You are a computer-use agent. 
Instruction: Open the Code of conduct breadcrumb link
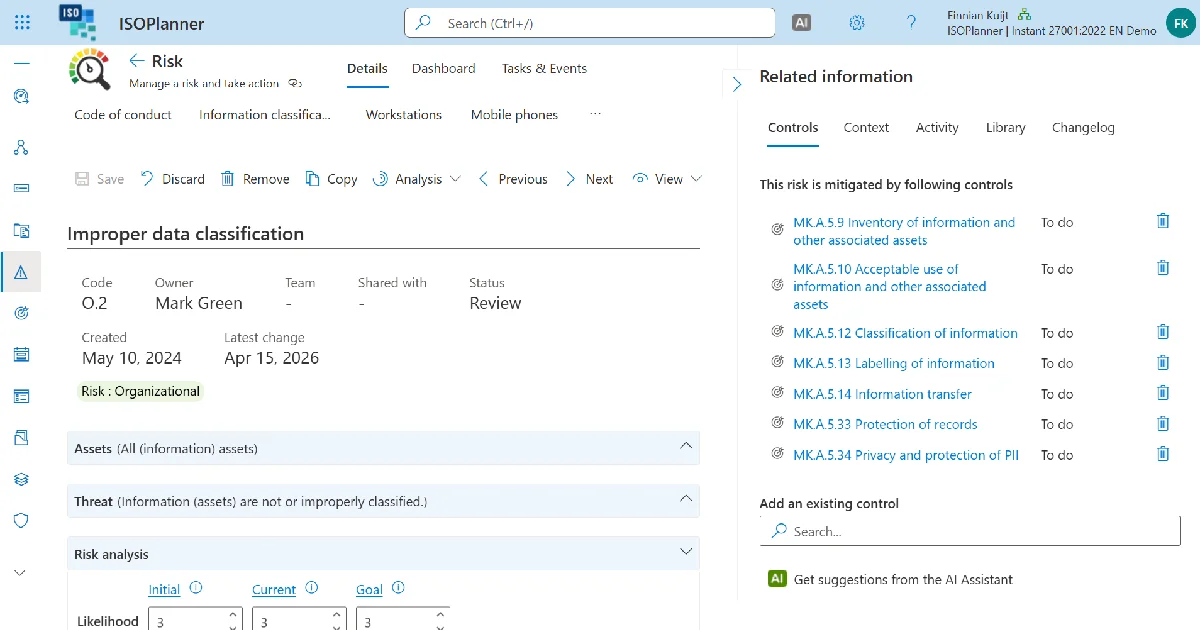point(123,115)
